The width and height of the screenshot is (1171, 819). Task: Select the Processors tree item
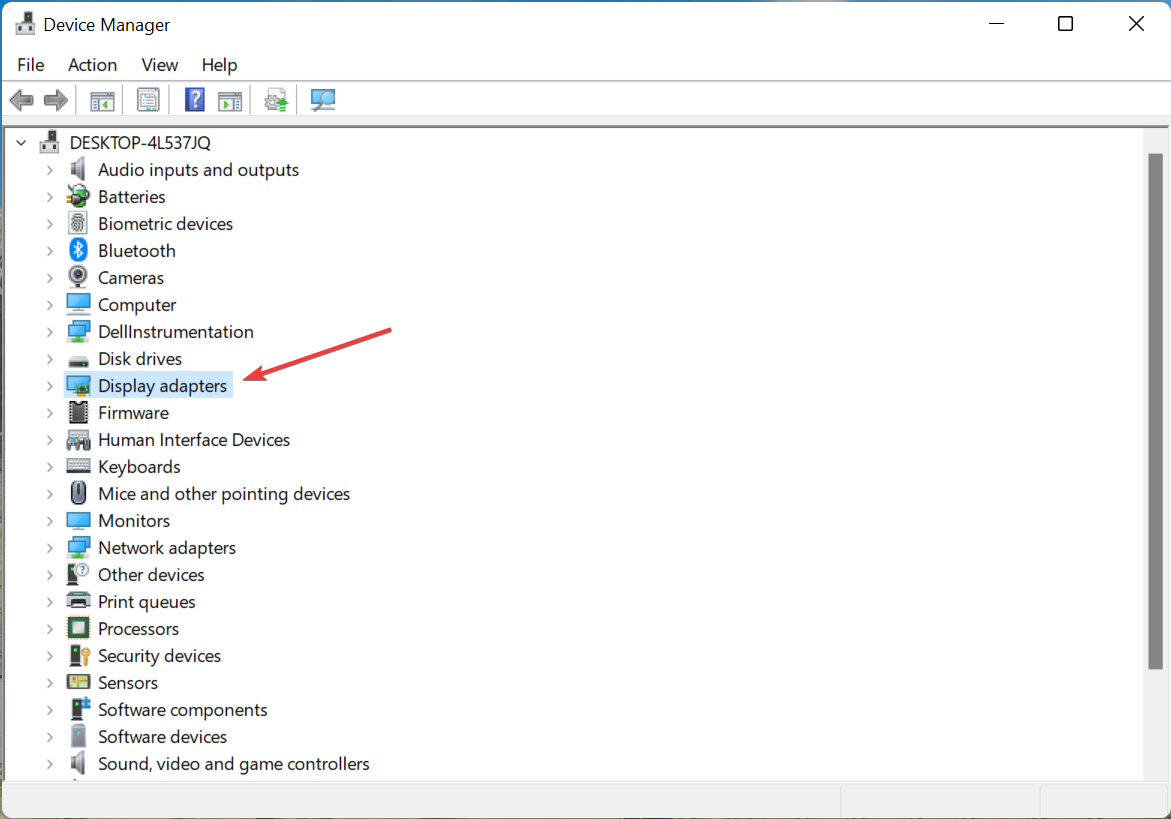click(138, 629)
